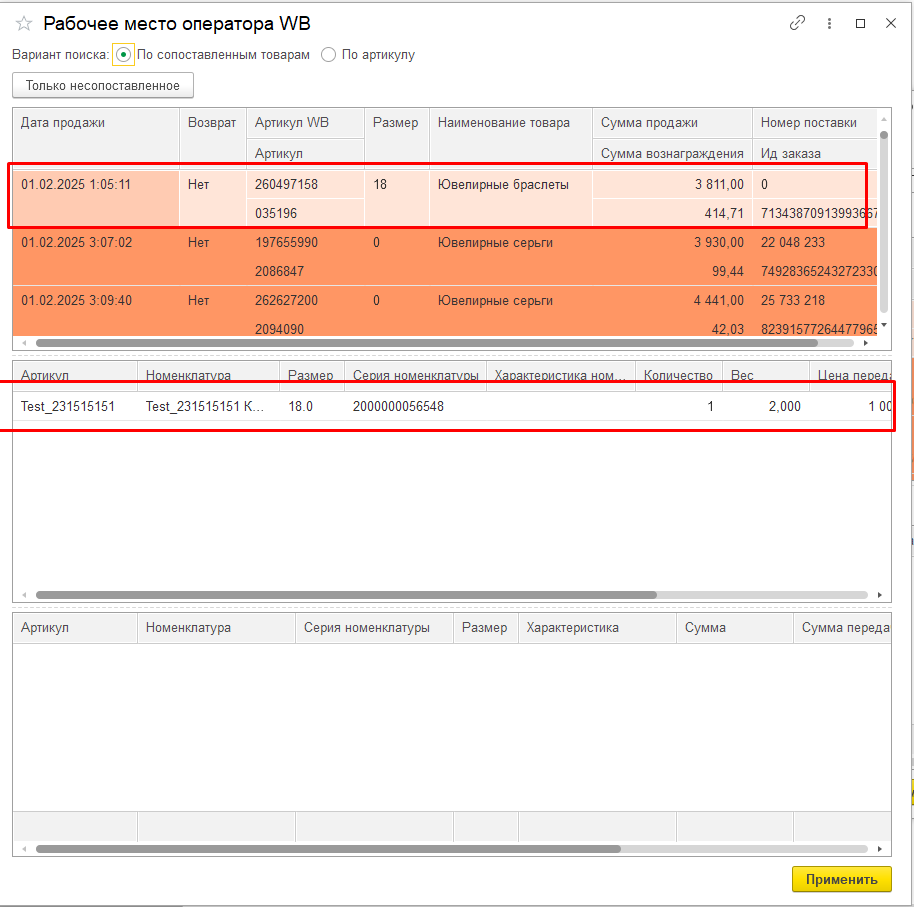Click WB article cell 197655990
This screenshot has height=907, width=914.
click(x=305, y=242)
